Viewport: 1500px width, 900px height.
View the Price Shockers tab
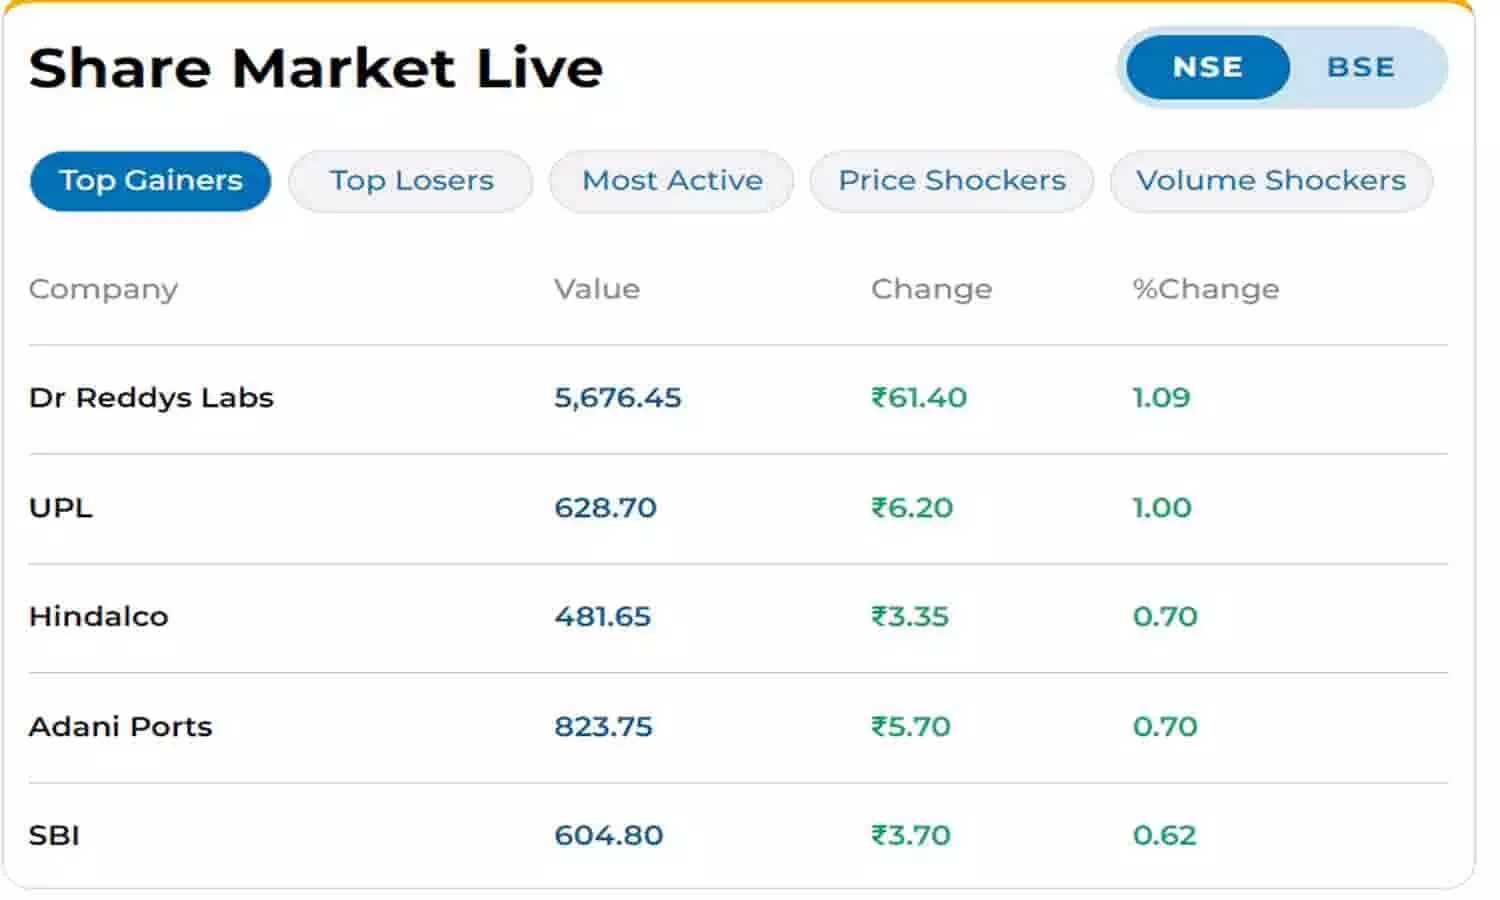coord(952,181)
